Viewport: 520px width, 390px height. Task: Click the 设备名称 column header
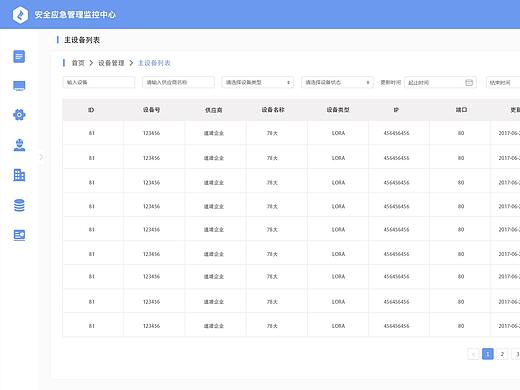[273, 110]
